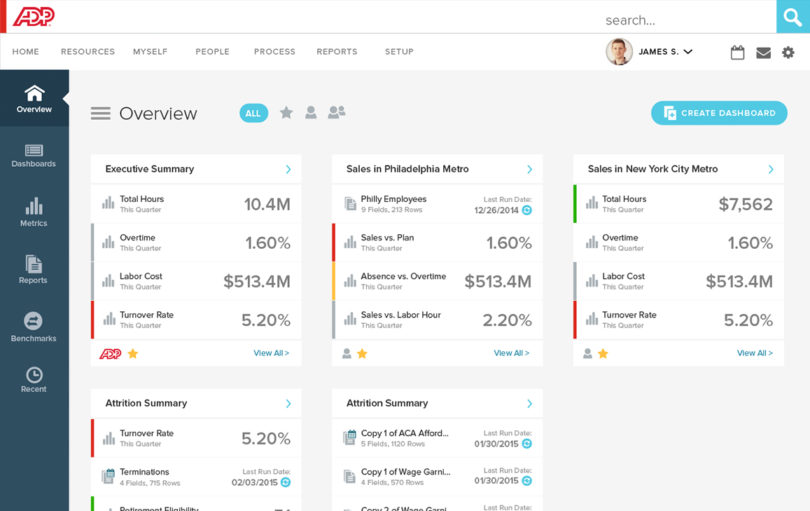The width and height of the screenshot is (810, 511).
Task: Open Terminations report row
Action: (196, 477)
